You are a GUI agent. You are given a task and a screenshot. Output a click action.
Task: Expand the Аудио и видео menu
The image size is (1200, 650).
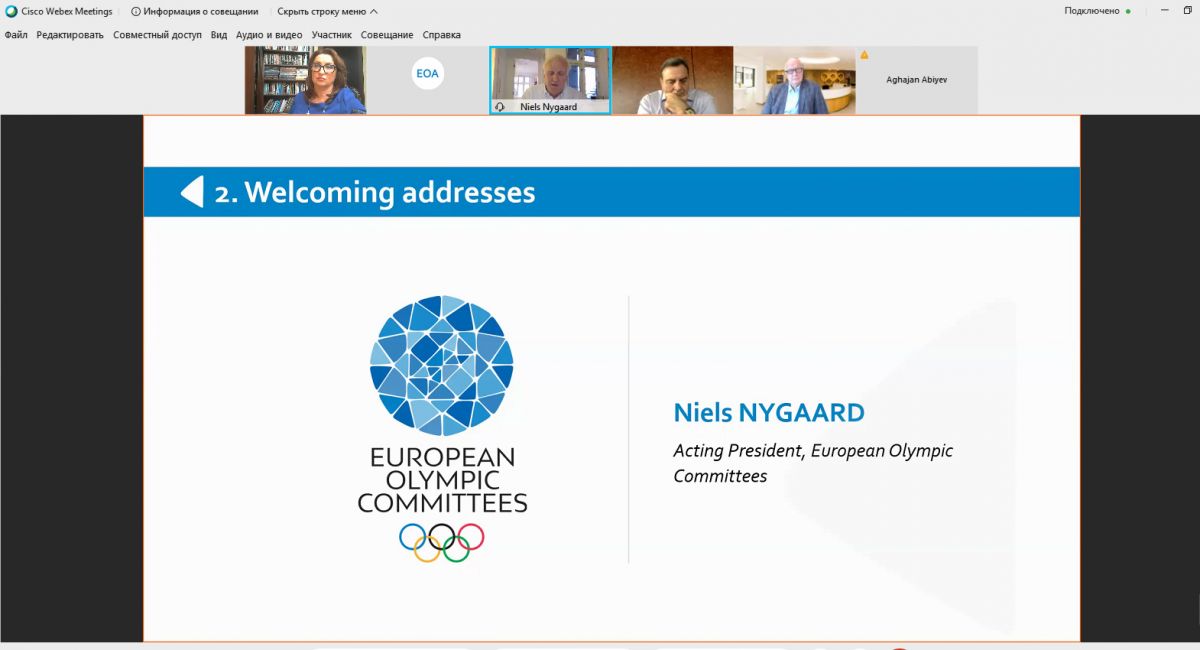(269, 34)
